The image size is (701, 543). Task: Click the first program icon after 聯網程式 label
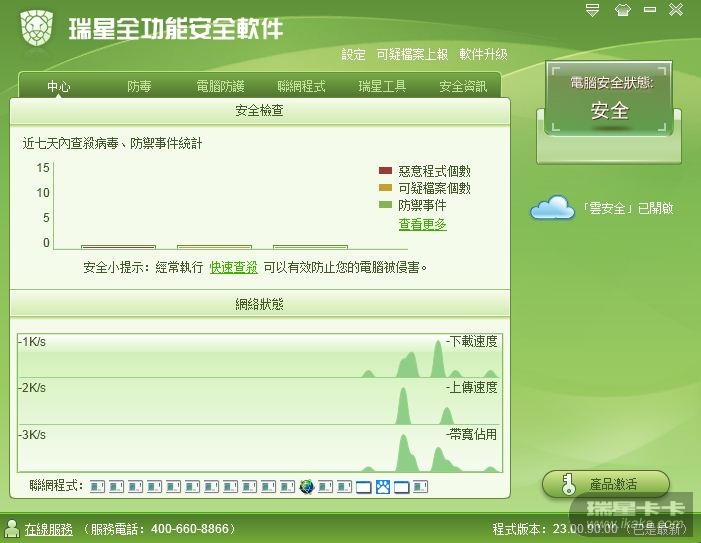pos(97,486)
